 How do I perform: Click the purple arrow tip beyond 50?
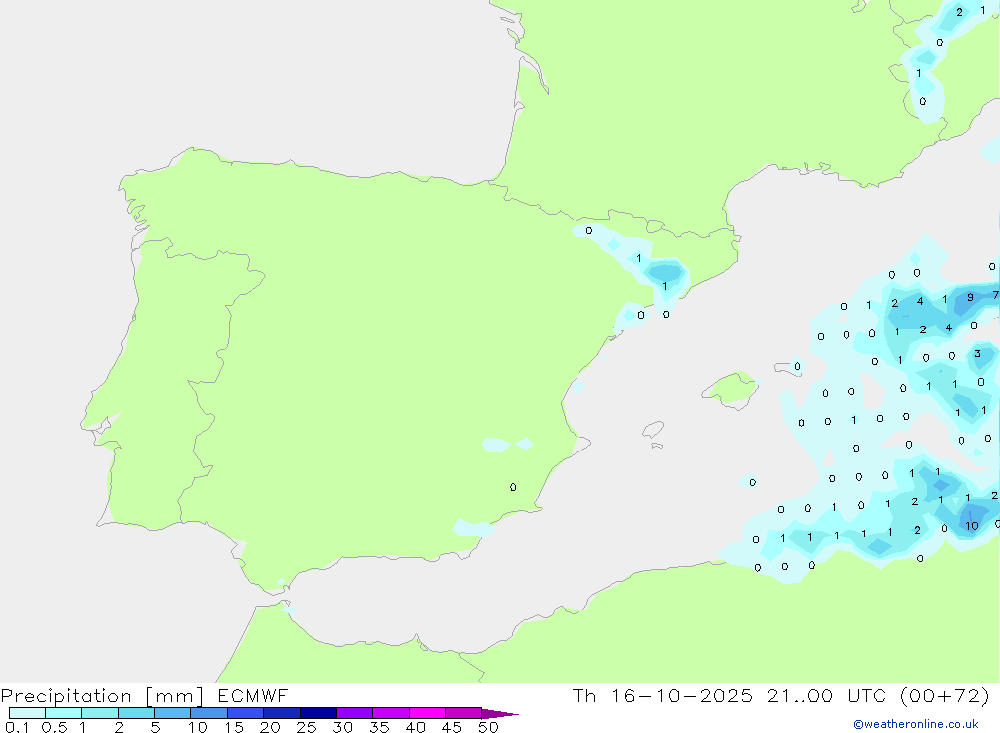tap(499, 714)
